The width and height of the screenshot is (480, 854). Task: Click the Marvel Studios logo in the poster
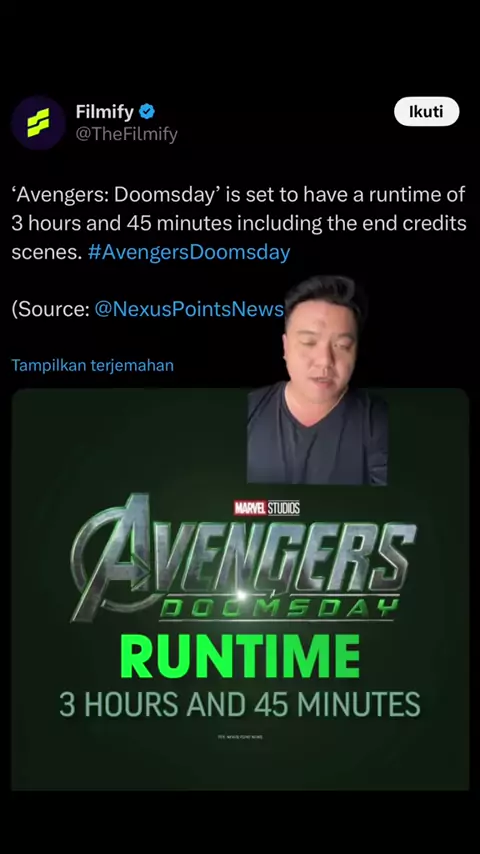[x=267, y=508]
